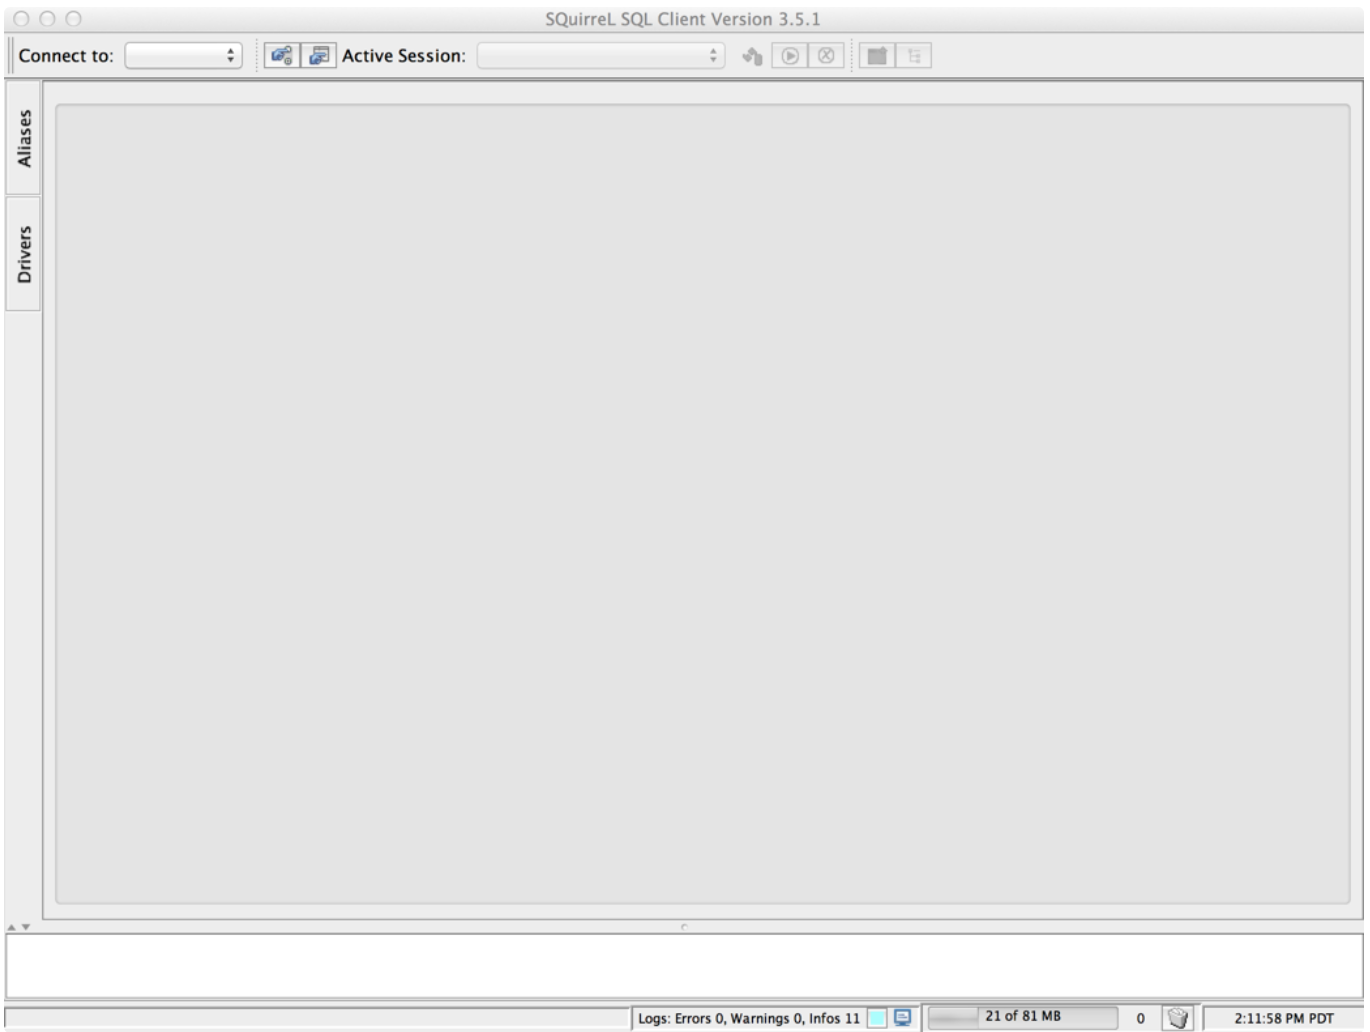The height and width of the screenshot is (1032, 1370).
Task: Open the 'Connect to' alias dropdown
Action: pos(183,56)
